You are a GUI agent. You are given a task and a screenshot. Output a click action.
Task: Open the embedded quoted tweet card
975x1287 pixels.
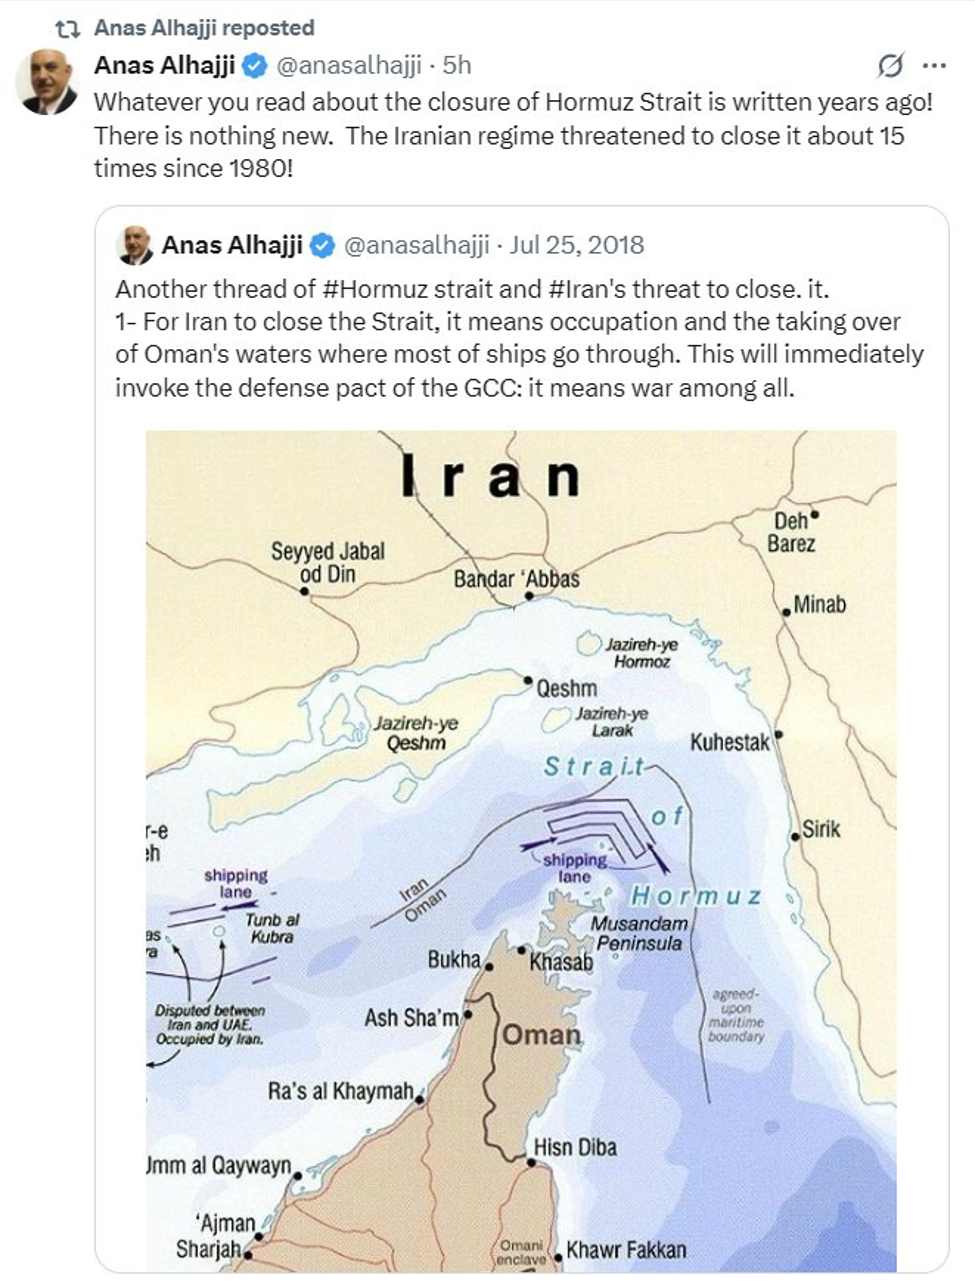pyautogui.click(x=520, y=700)
